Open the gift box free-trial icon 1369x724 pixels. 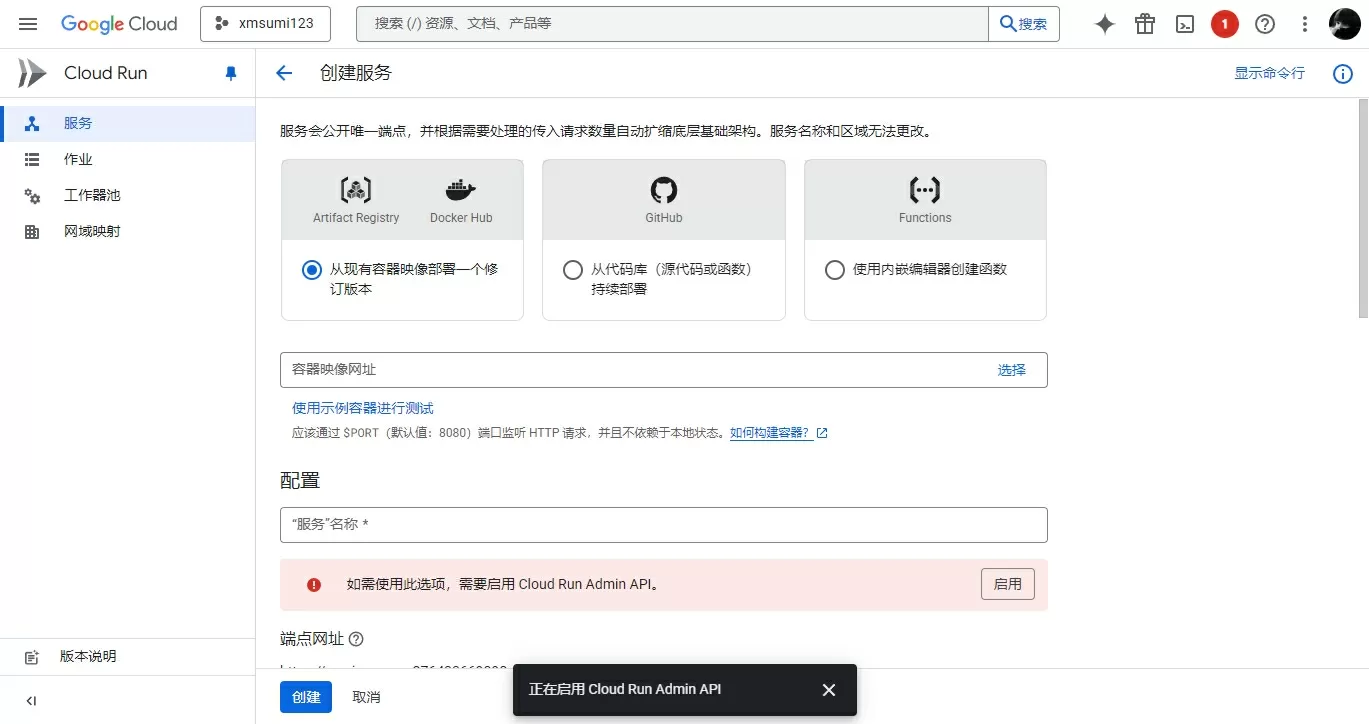(1145, 24)
